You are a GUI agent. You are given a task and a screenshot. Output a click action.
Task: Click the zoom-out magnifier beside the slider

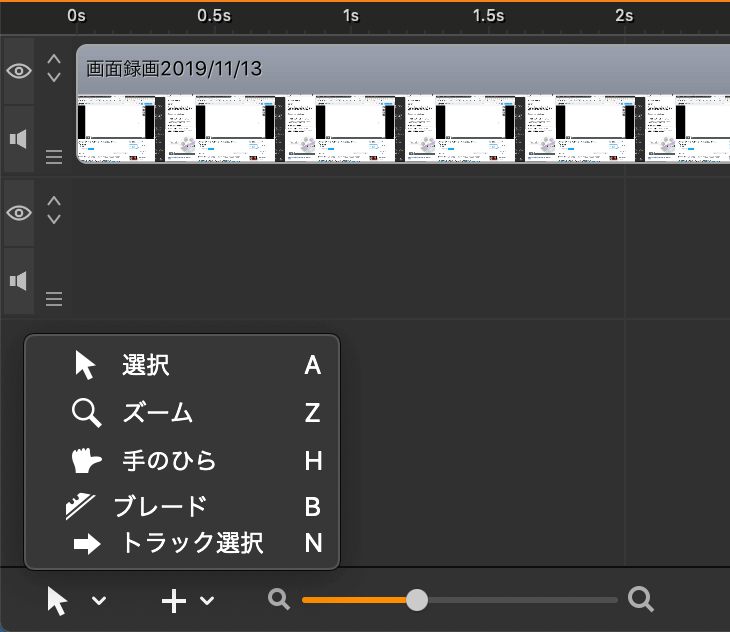[279, 599]
